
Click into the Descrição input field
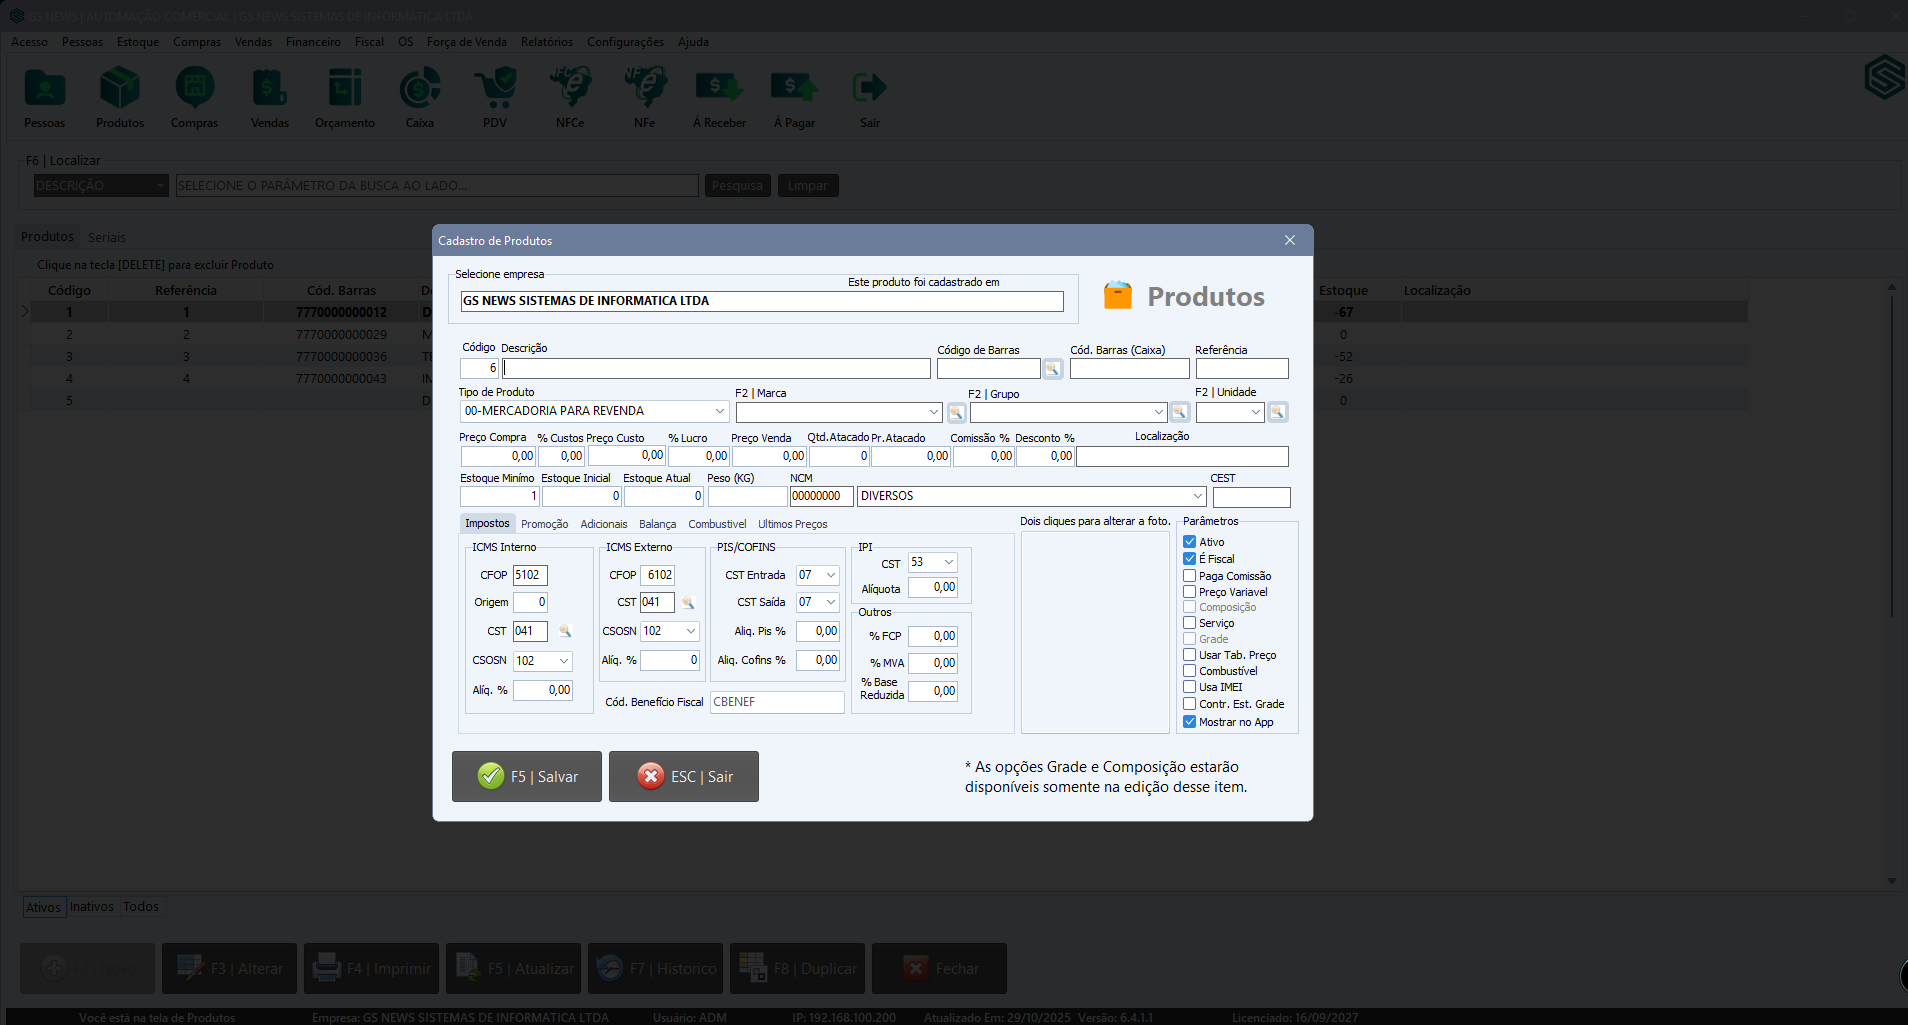pyautogui.click(x=716, y=368)
